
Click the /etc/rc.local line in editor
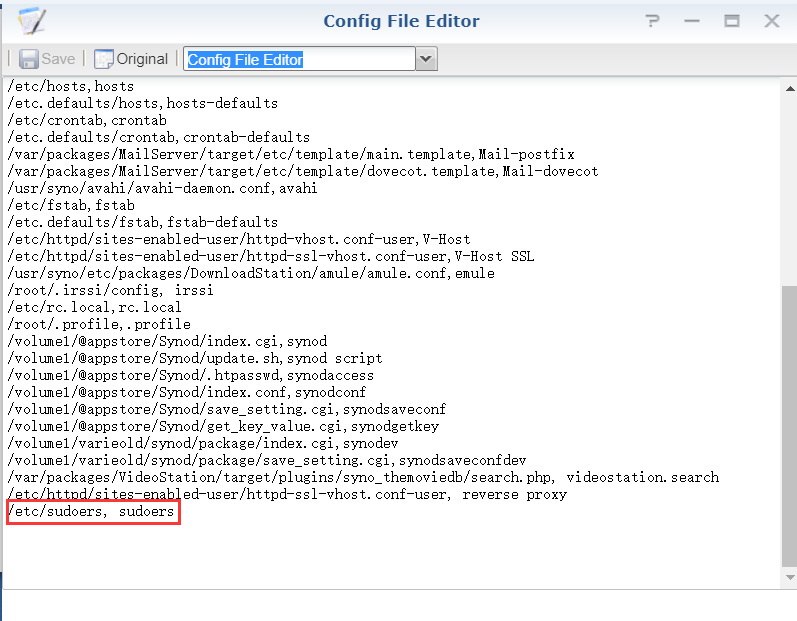(x=95, y=307)
